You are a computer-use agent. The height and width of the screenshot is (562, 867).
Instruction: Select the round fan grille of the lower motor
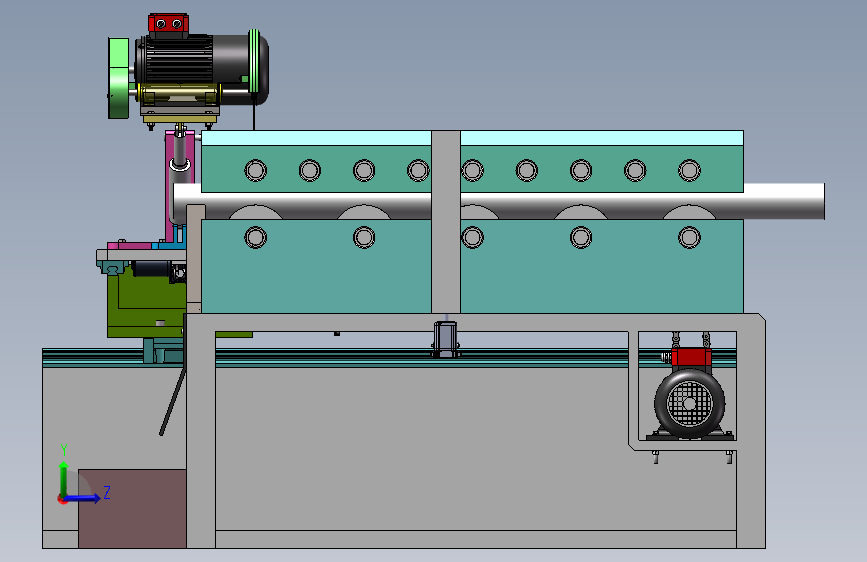689,404
